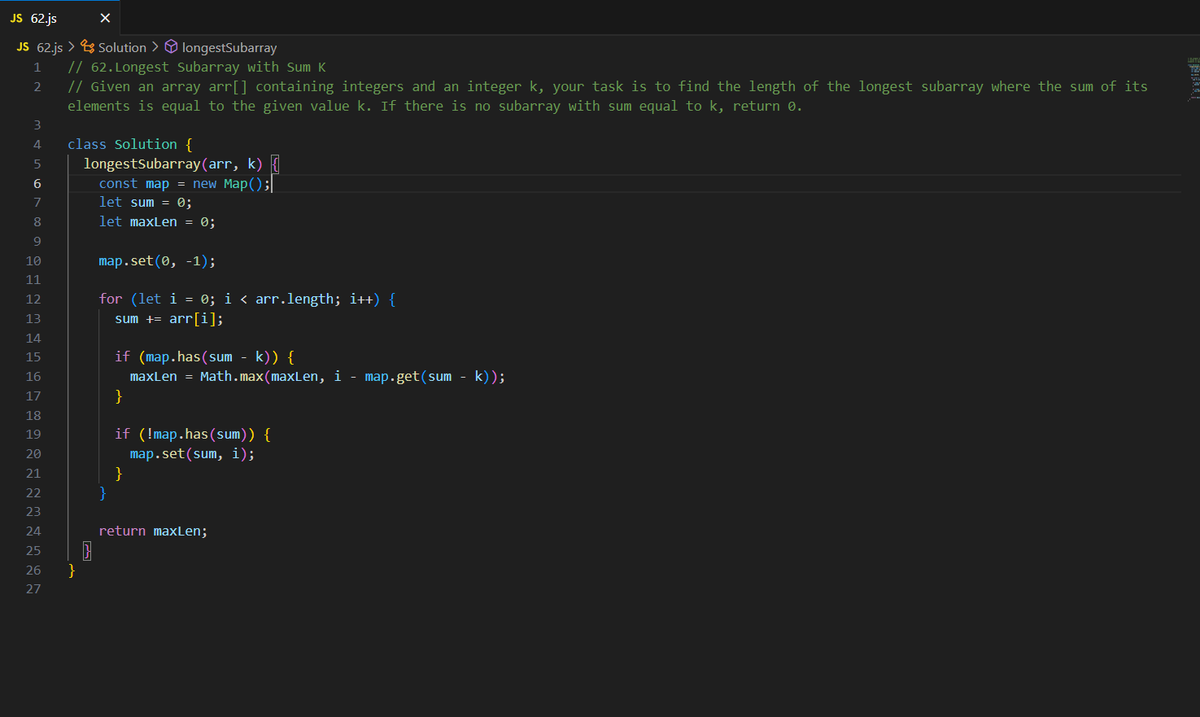Image resolution: width=1200 pixels, height=717 pixels.
Task: Click on 'let maxLen = 0;' line
Action: click(157, 222)
